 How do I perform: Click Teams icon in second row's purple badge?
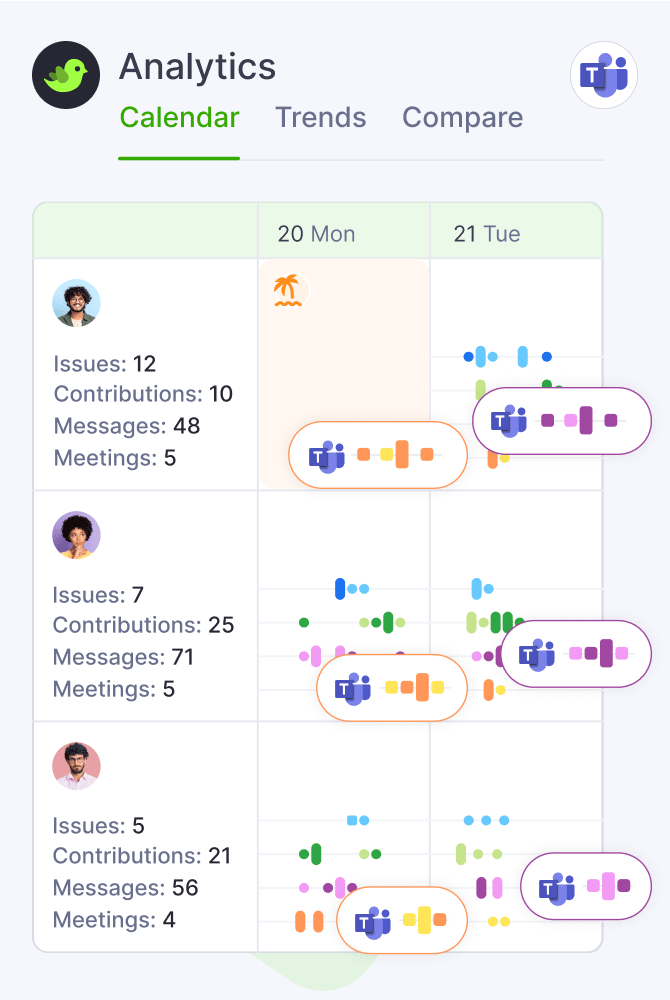(x=538, y=654)
